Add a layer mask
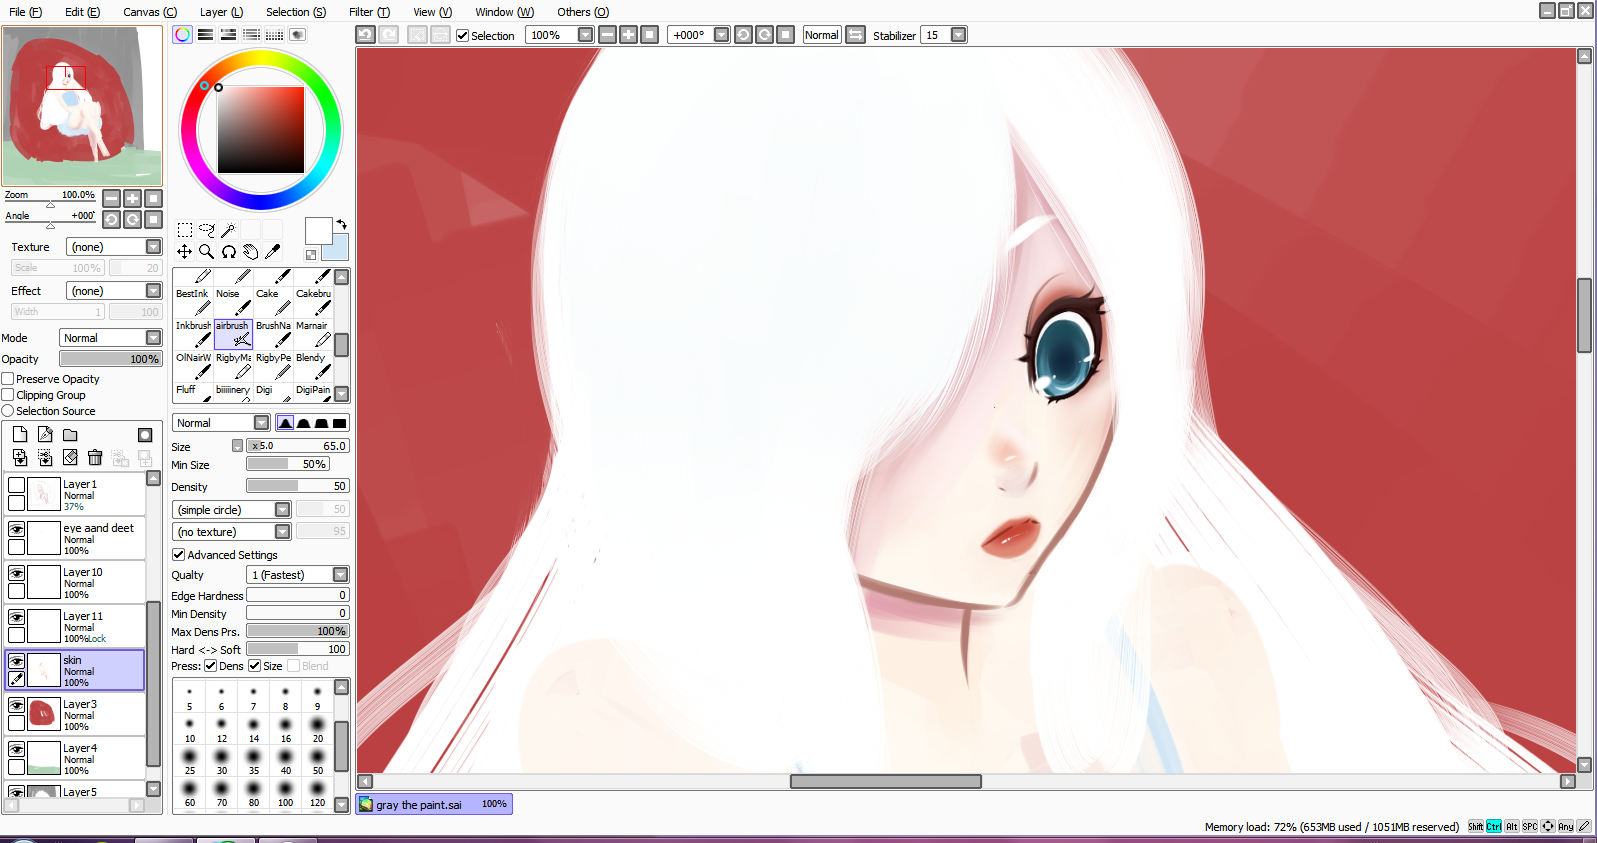This screenshot has width=1597, height=843. point(145,435)
